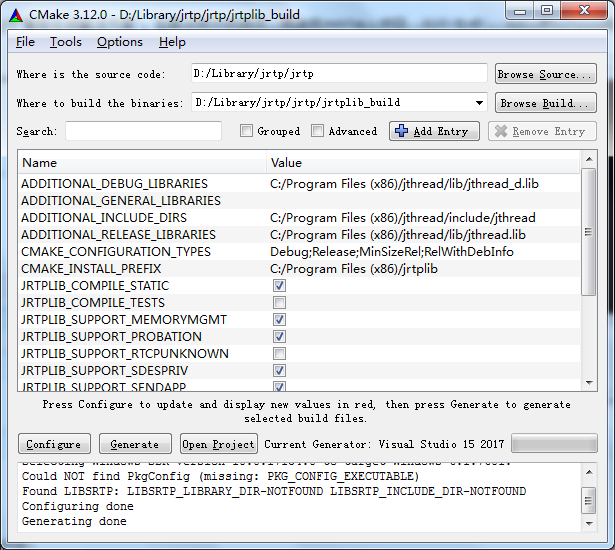Click the progress bar beside Current Generator
Viewport: 615px width, 550px height.
[554, 444]
